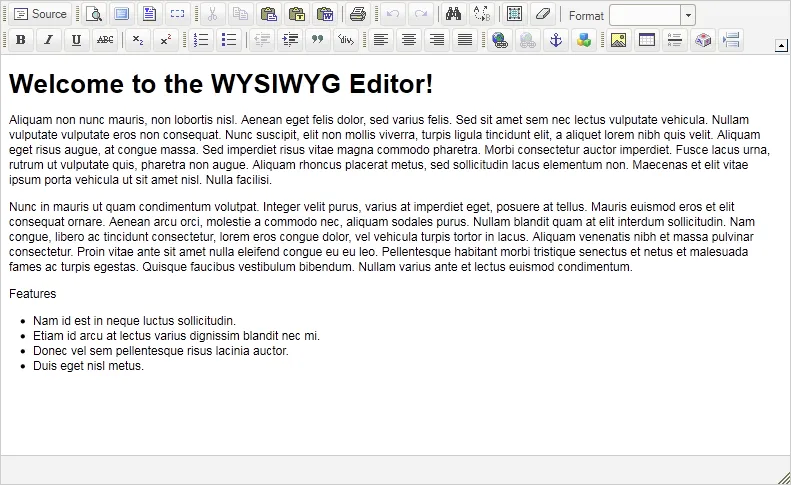Paste from Word icon
Screen dimensions: 791x485
324,14
